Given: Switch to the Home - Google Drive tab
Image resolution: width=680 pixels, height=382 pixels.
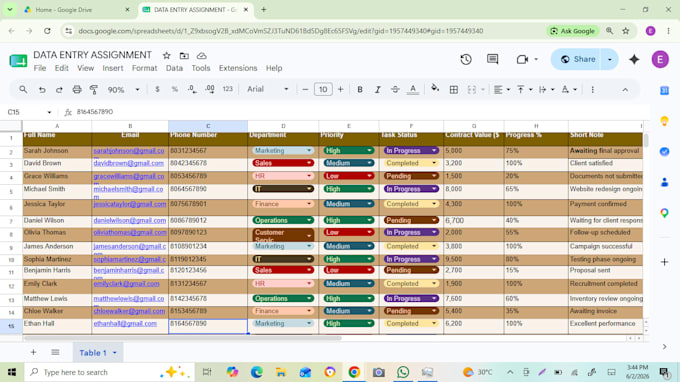Looking at the screenshot, I should [x=76, y=10].
